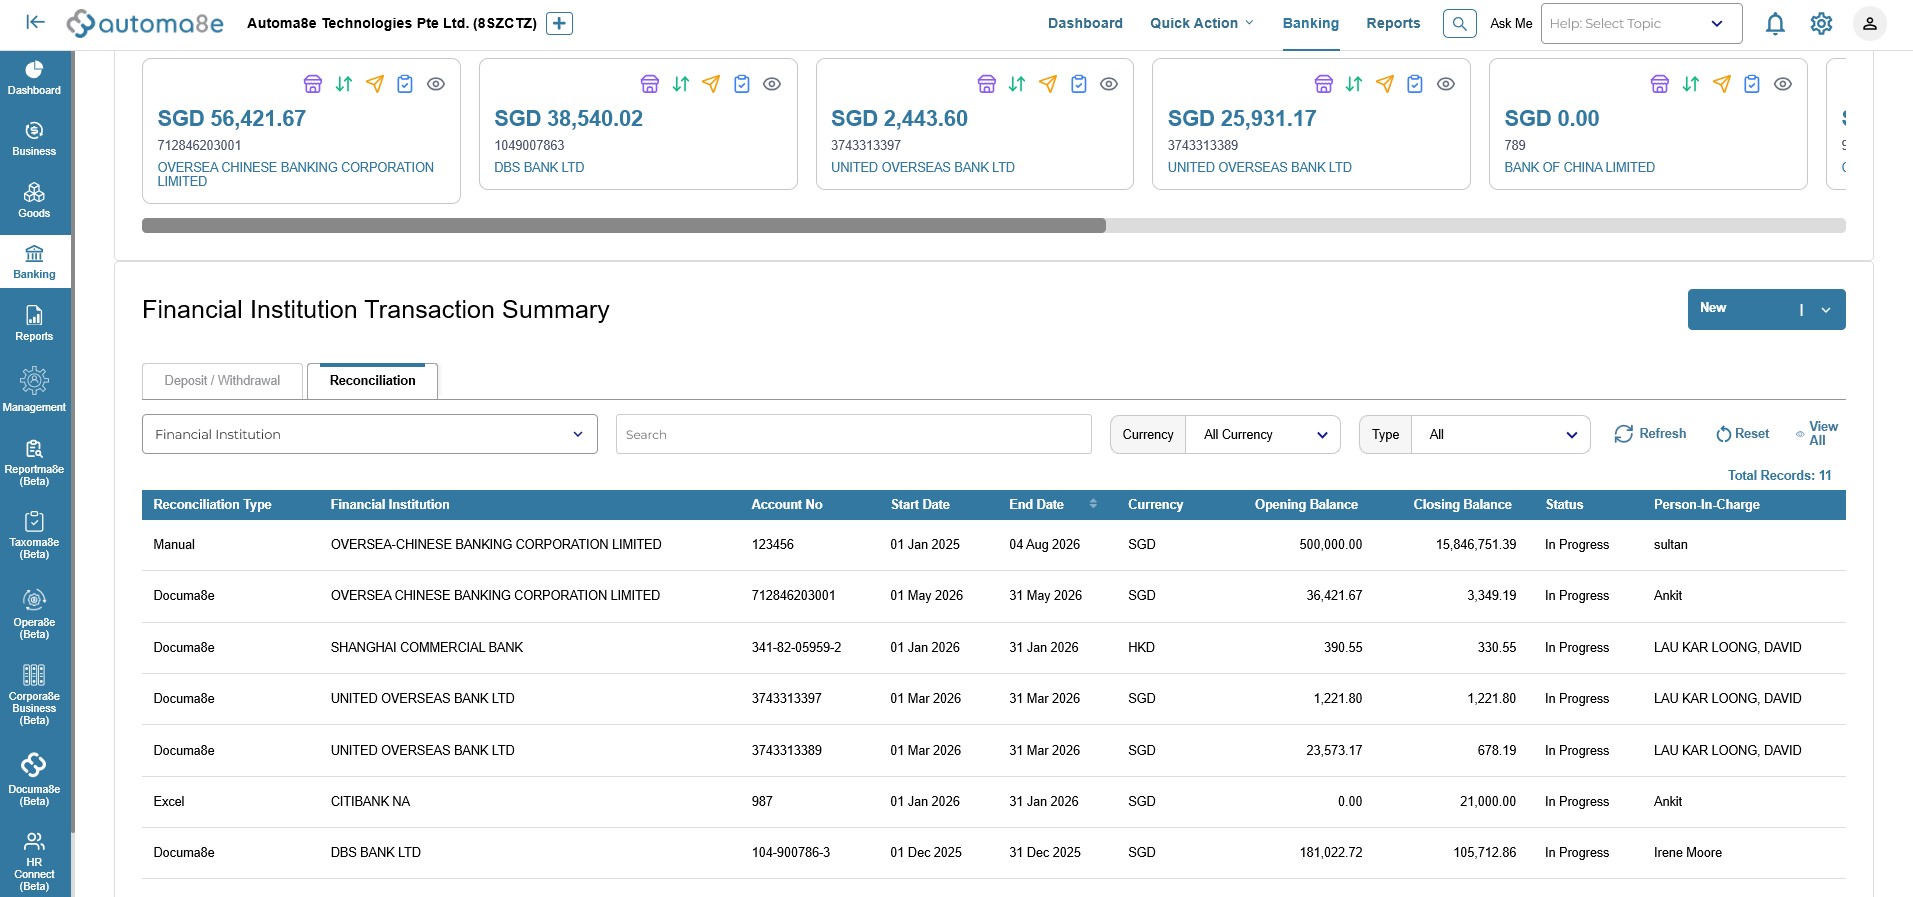Viewport: 1913px width, 897px height.
Task: Select the Reconciliation tab
Action: point(372,381)
